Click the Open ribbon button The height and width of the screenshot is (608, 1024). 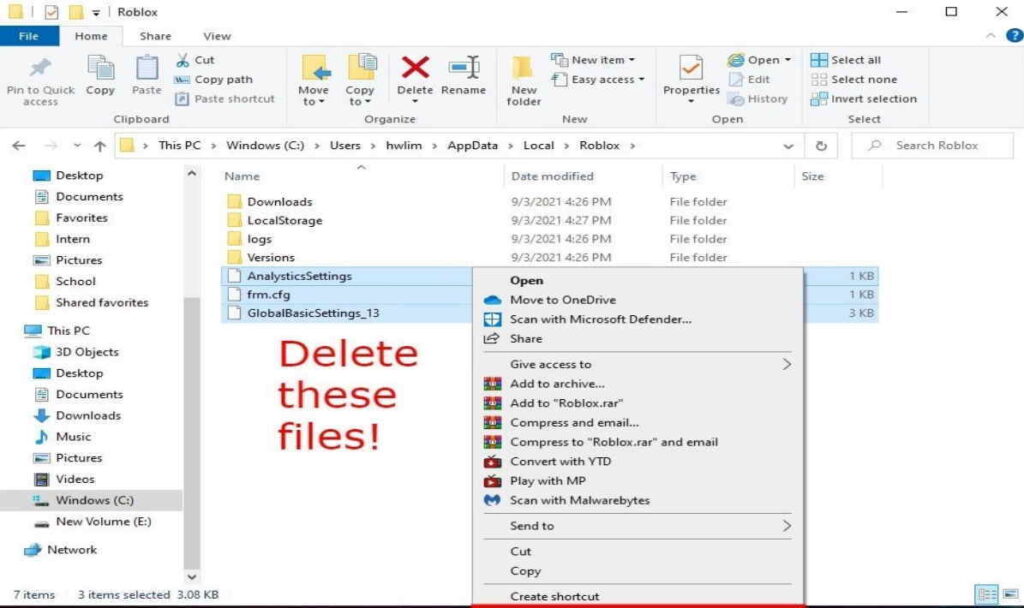point(759,60)
